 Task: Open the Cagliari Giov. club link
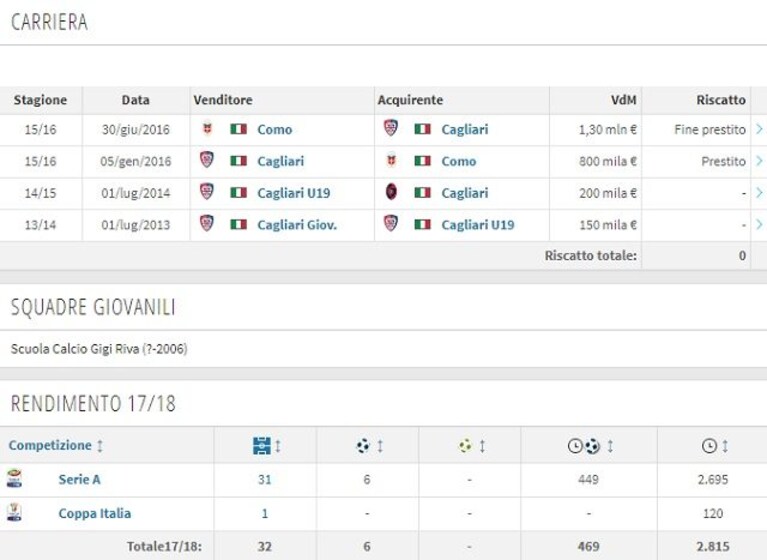[297, 225]
